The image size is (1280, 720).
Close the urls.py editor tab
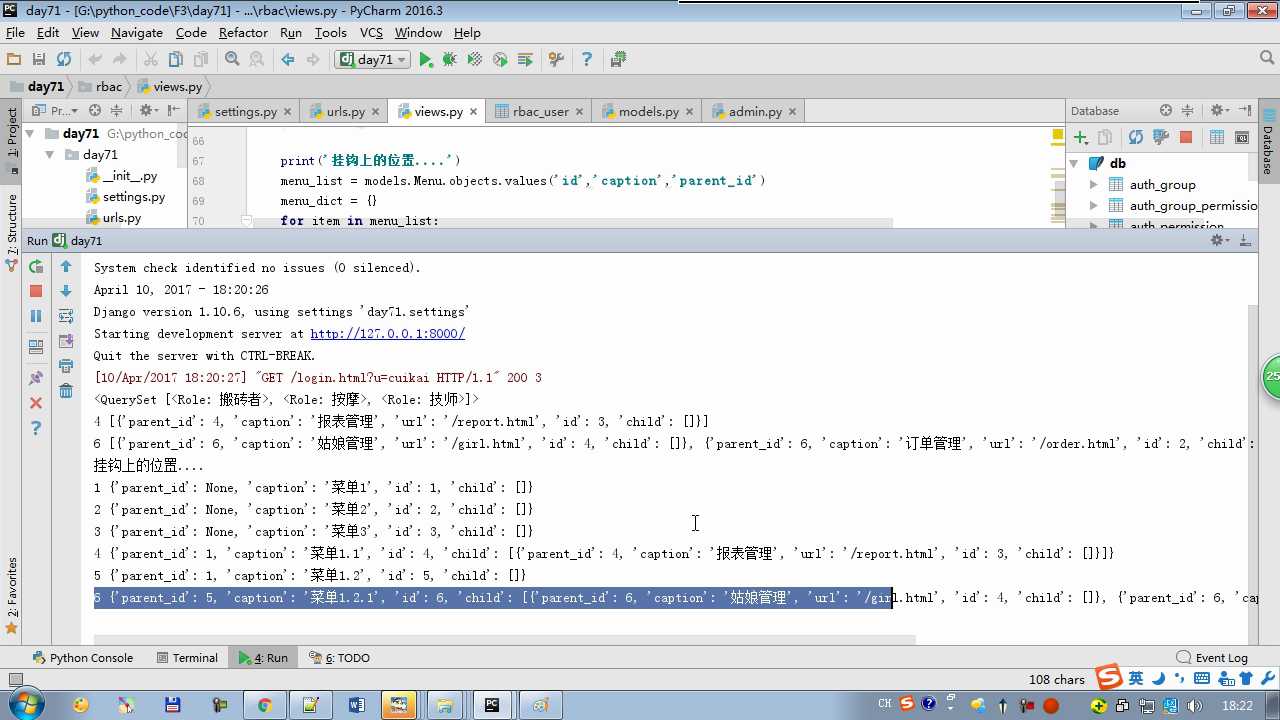point(374,112)
